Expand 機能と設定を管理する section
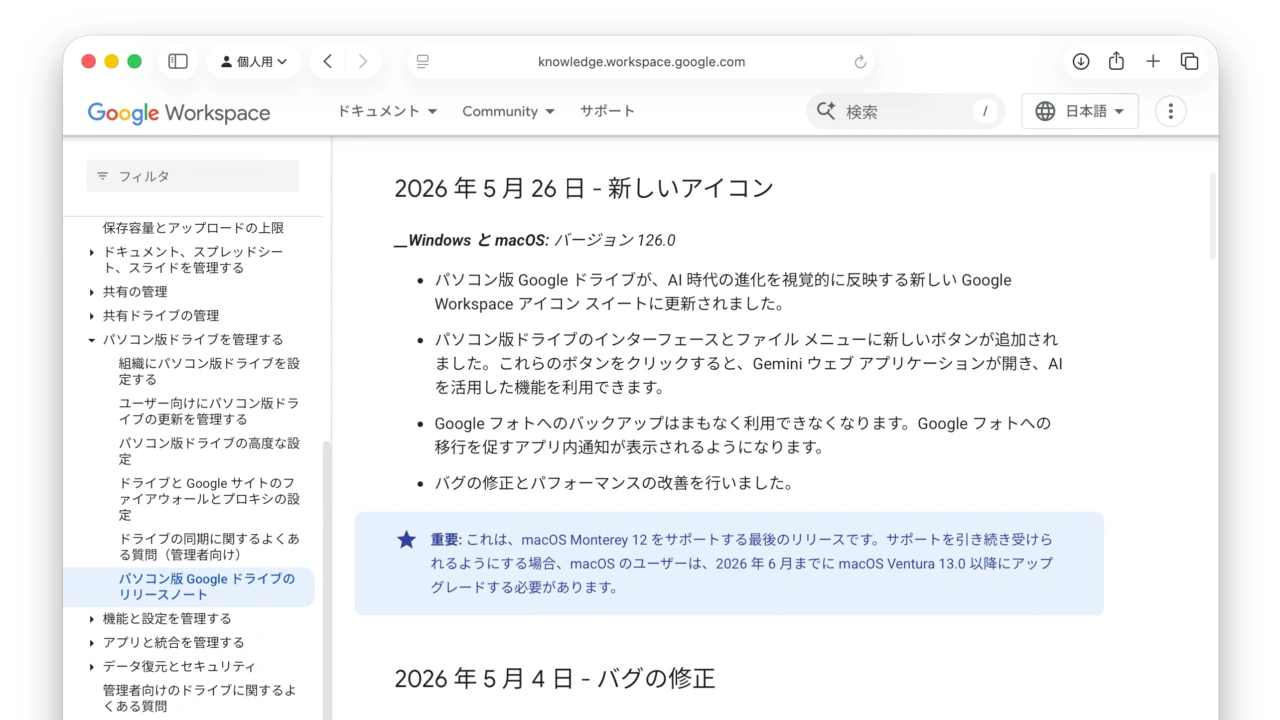The image size is (1280, 720). coord(92,619)
